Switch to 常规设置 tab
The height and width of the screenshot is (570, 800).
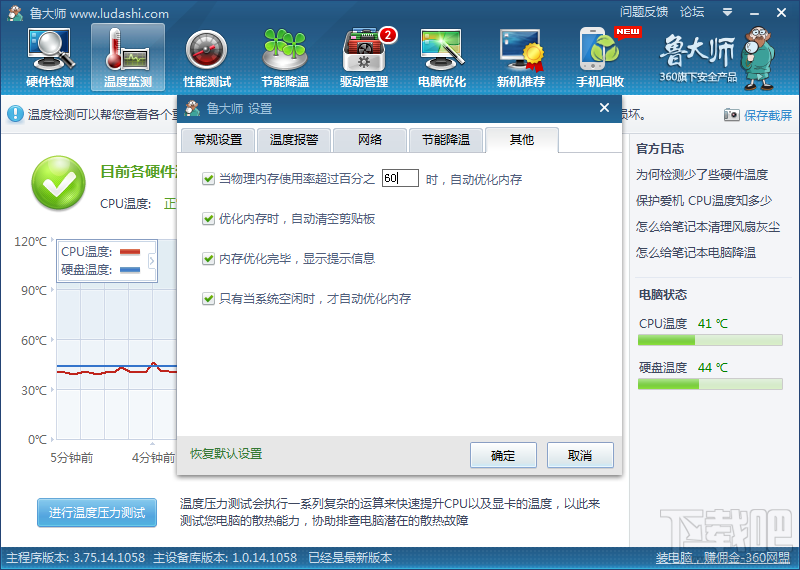[x=218, y=140]
